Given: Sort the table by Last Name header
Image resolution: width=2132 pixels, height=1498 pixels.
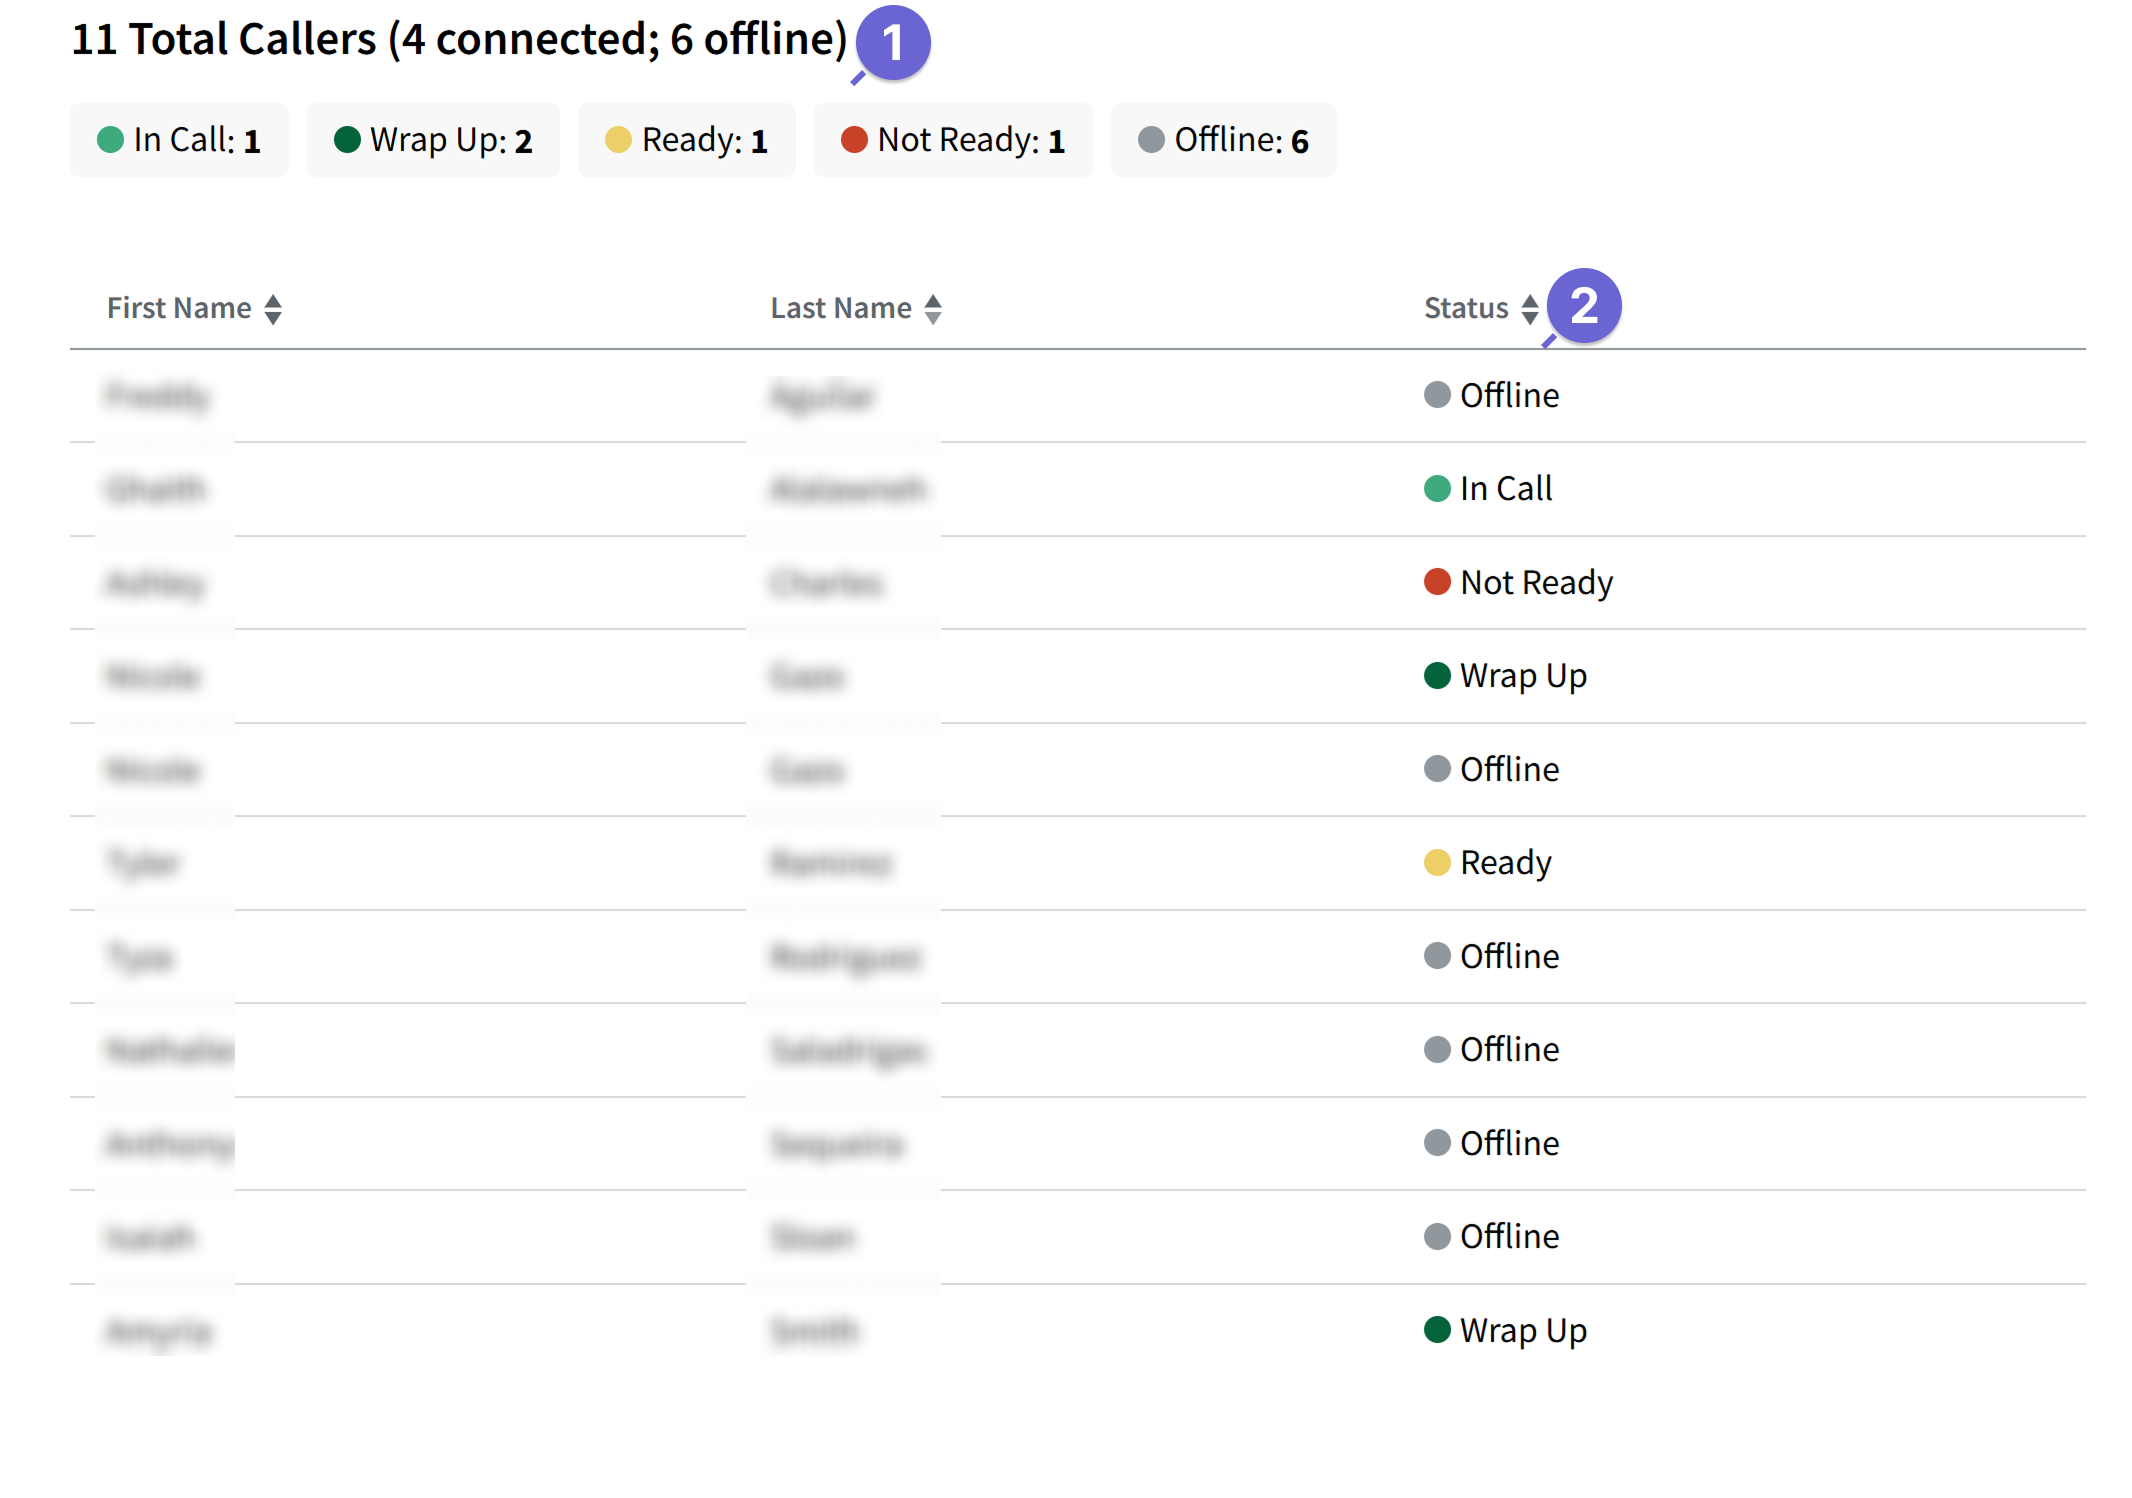Looking at the screenshot, I should [840, 308].
